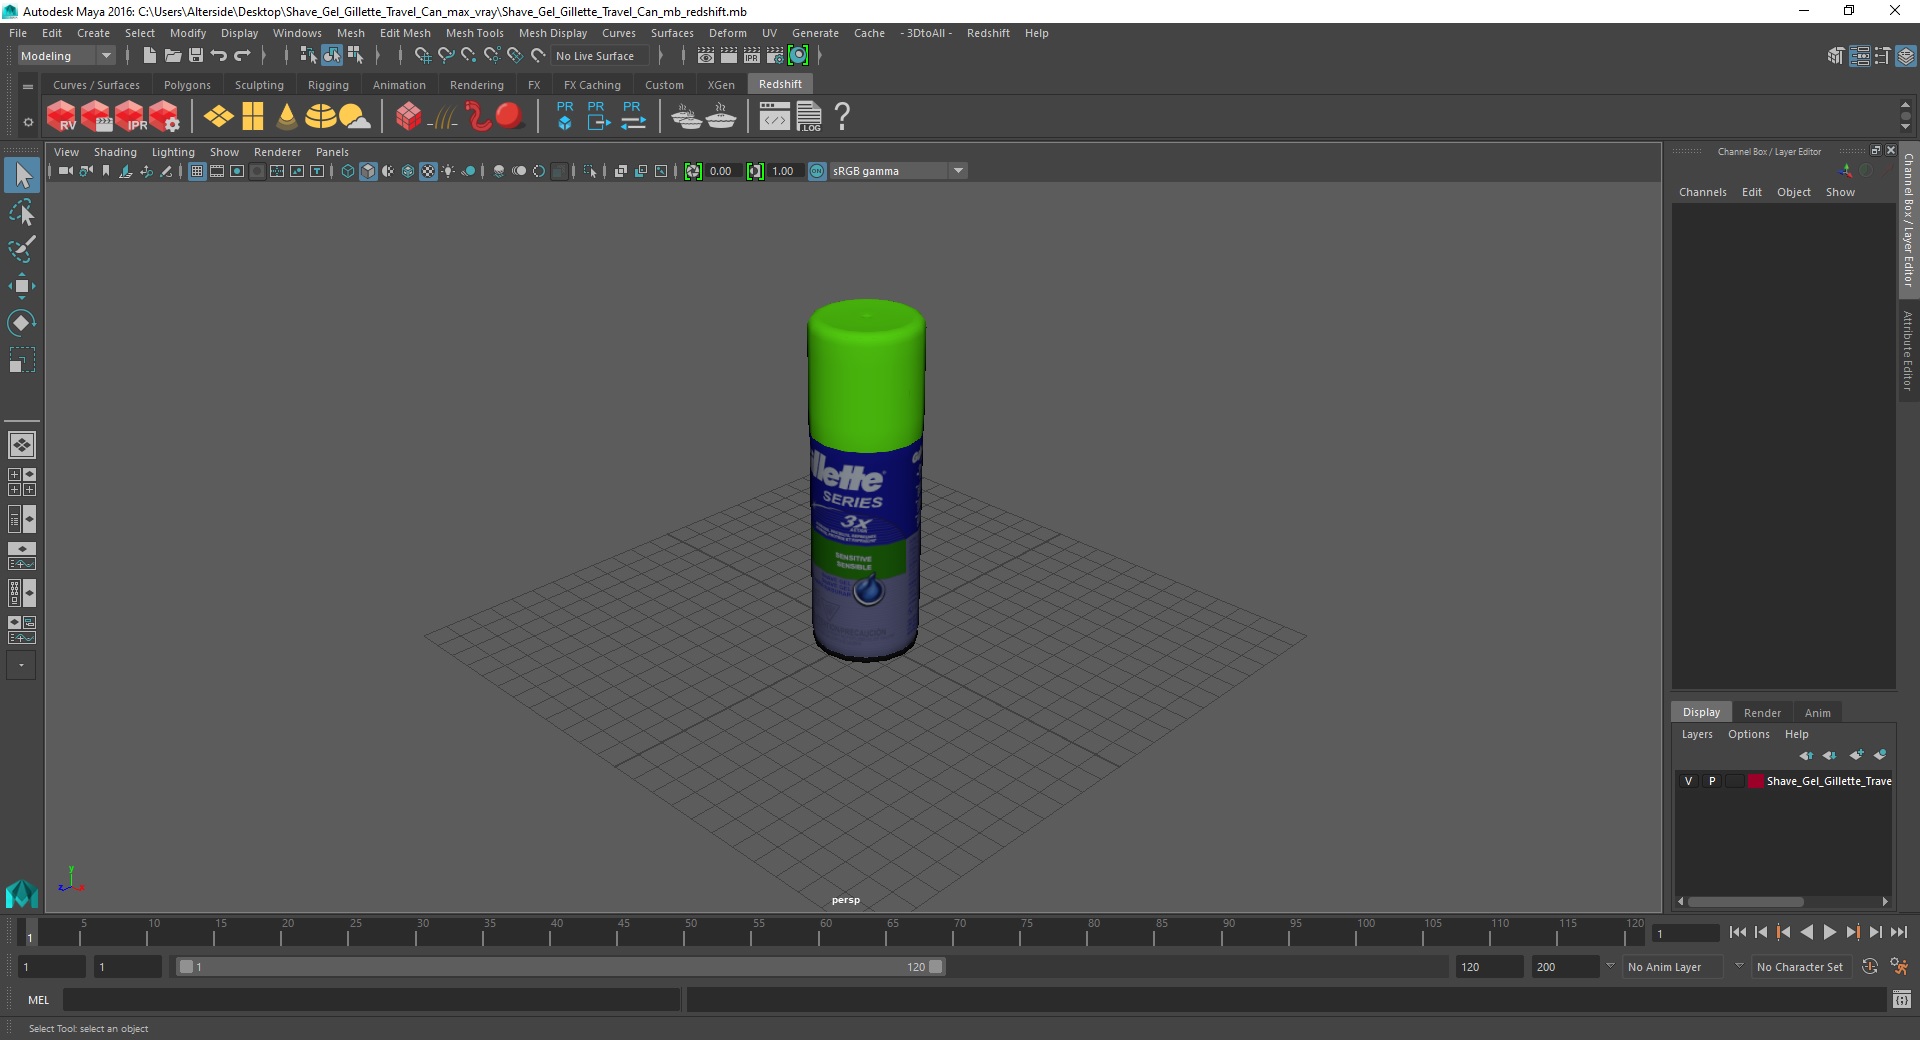This screenshot has height=1040, width=1920.
Task: Open the shelf options gear menu
Action: (28, 122)
